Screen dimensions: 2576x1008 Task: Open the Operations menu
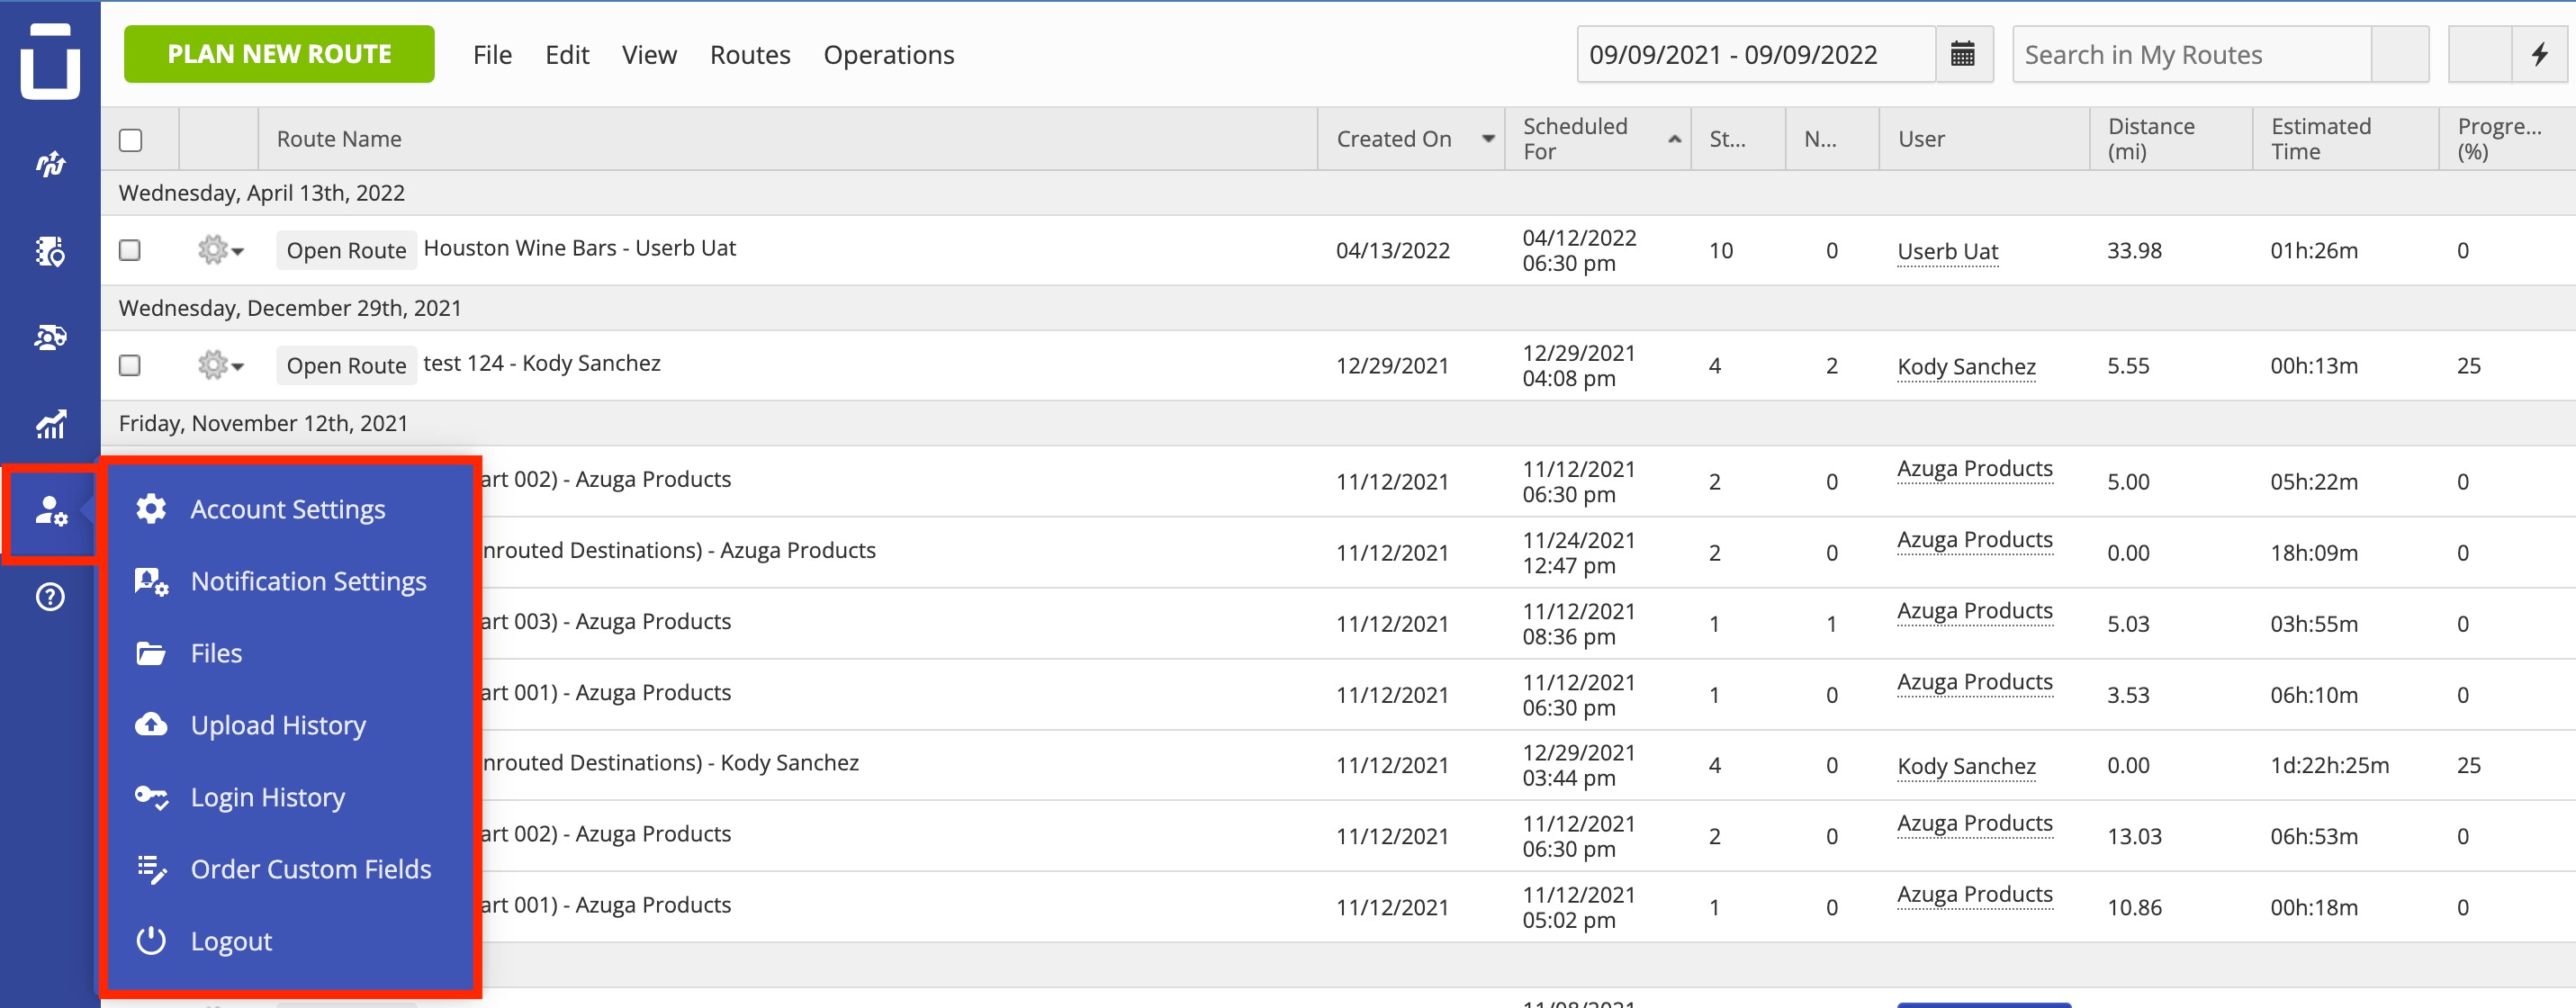pos(888,54)
